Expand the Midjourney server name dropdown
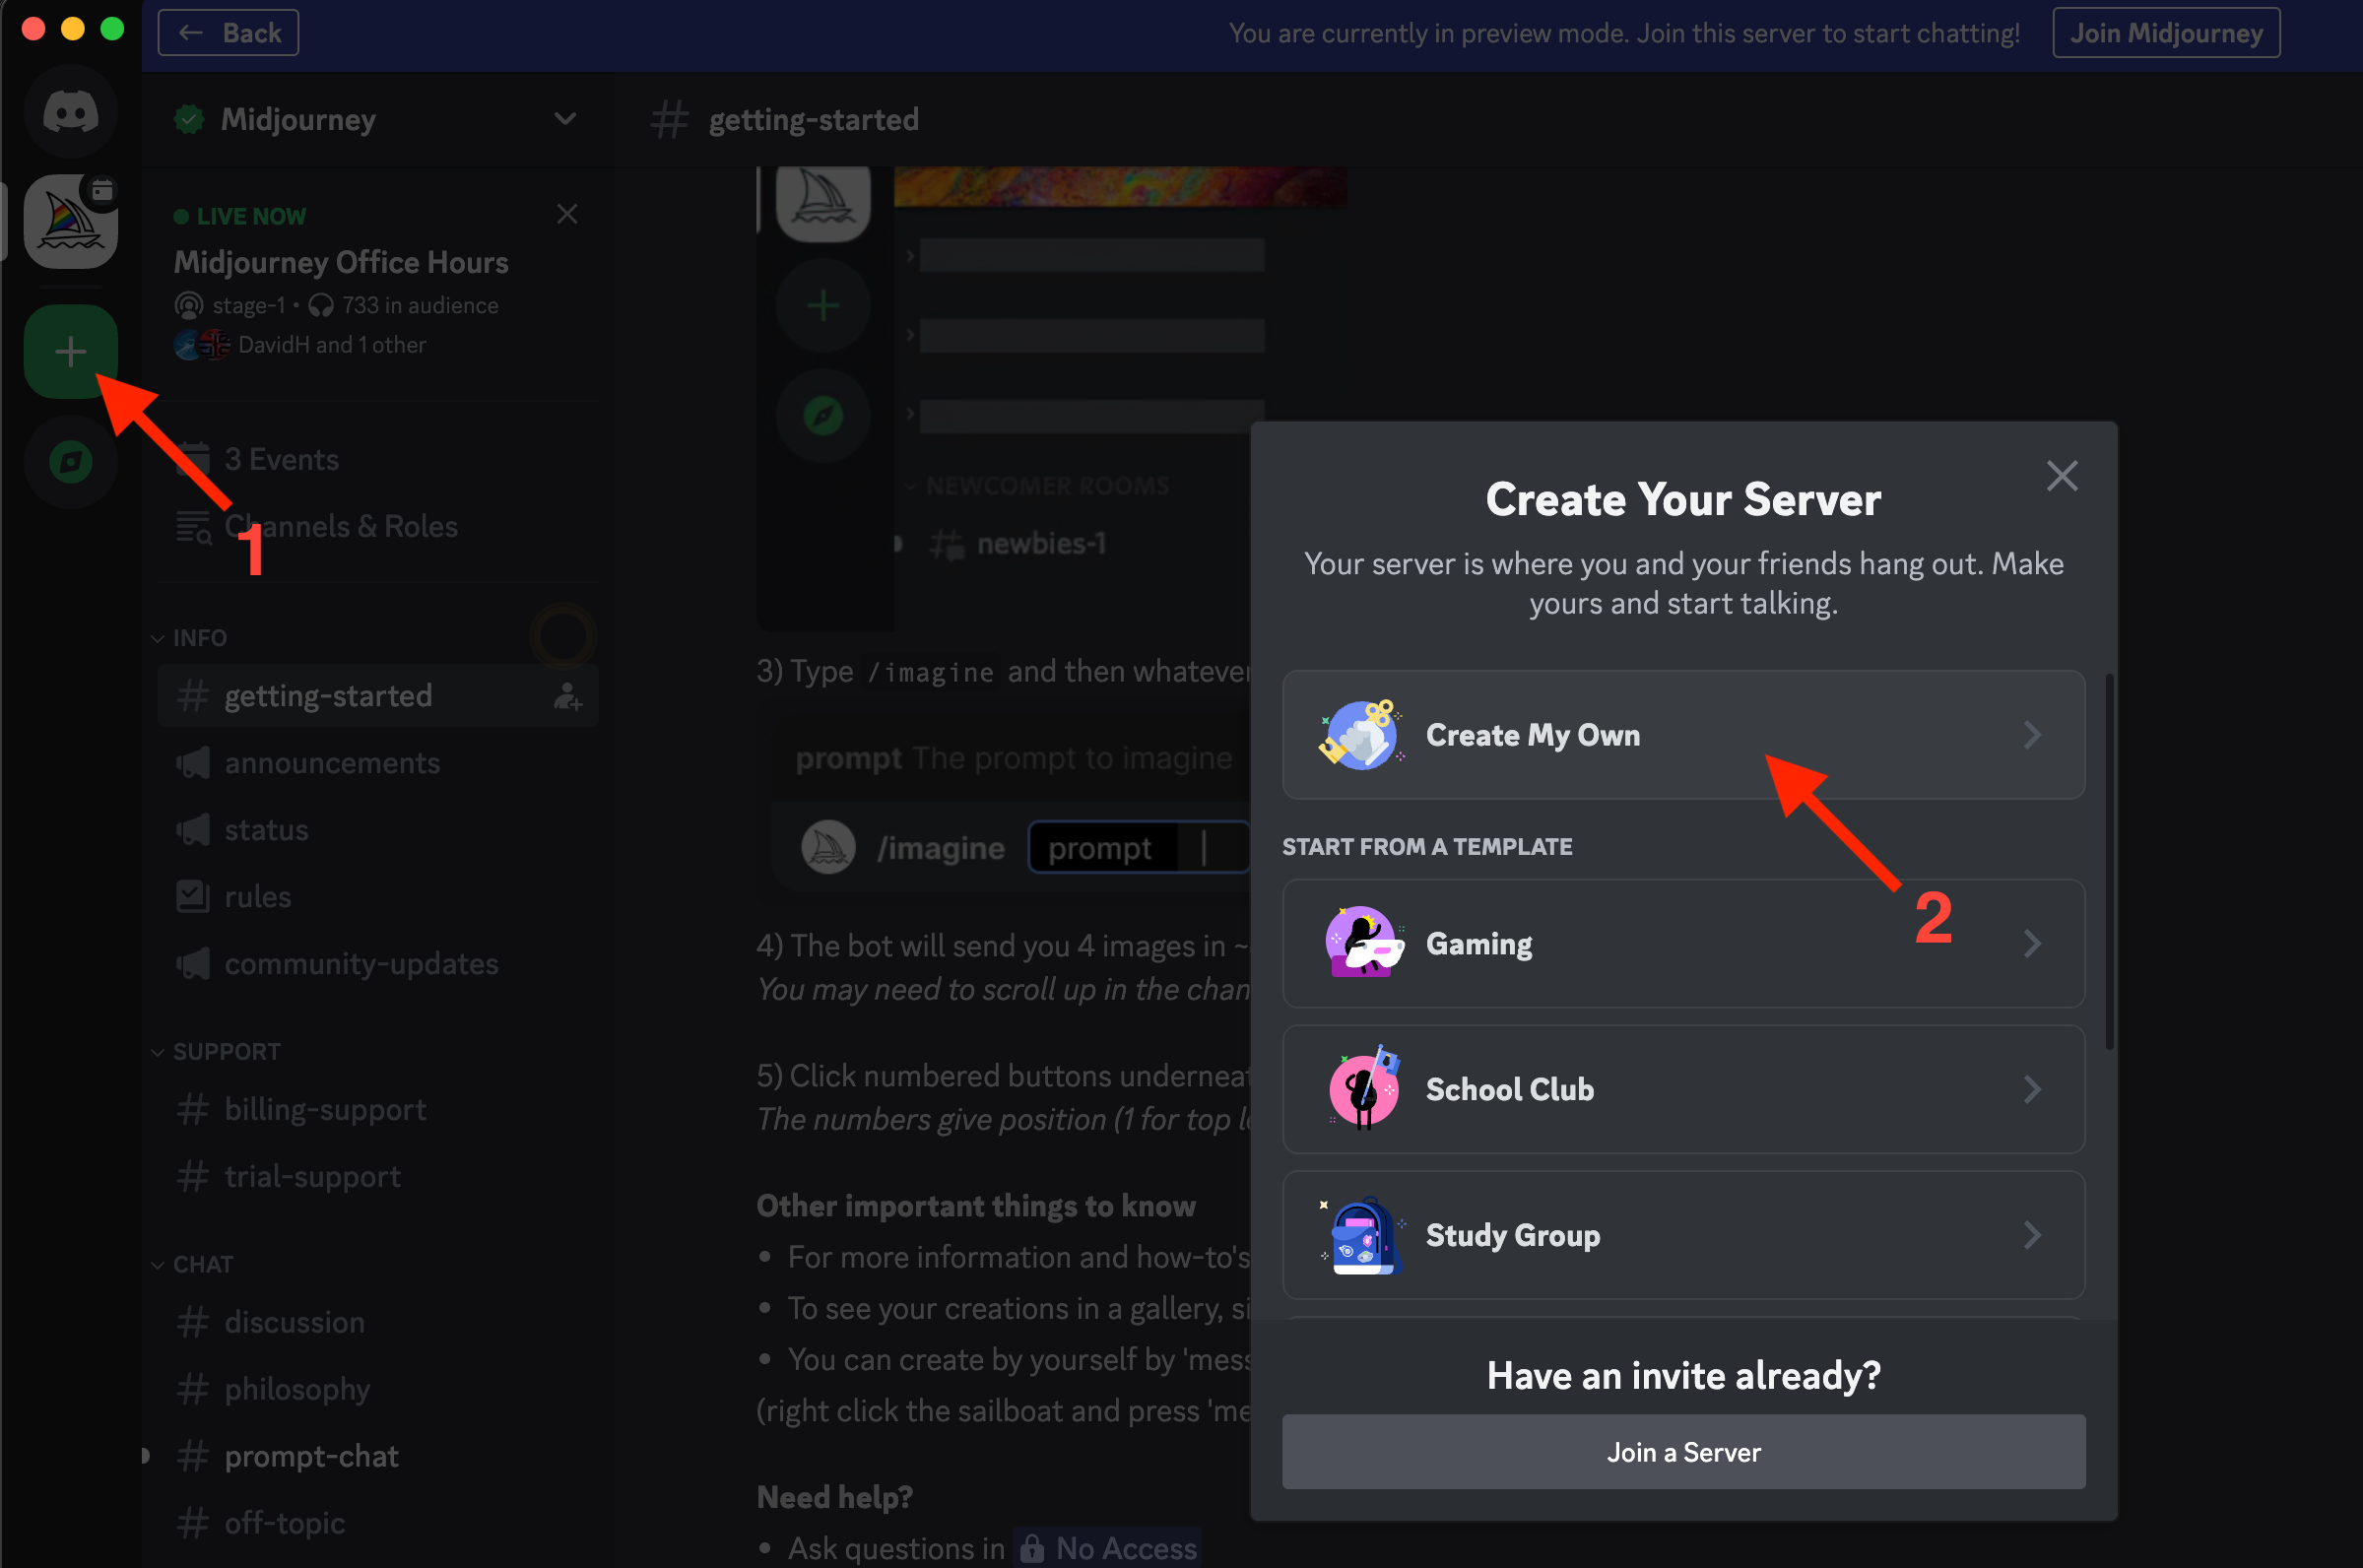Image resolution: width=2363 pixels, height=1568 pixels. point(565,119)
